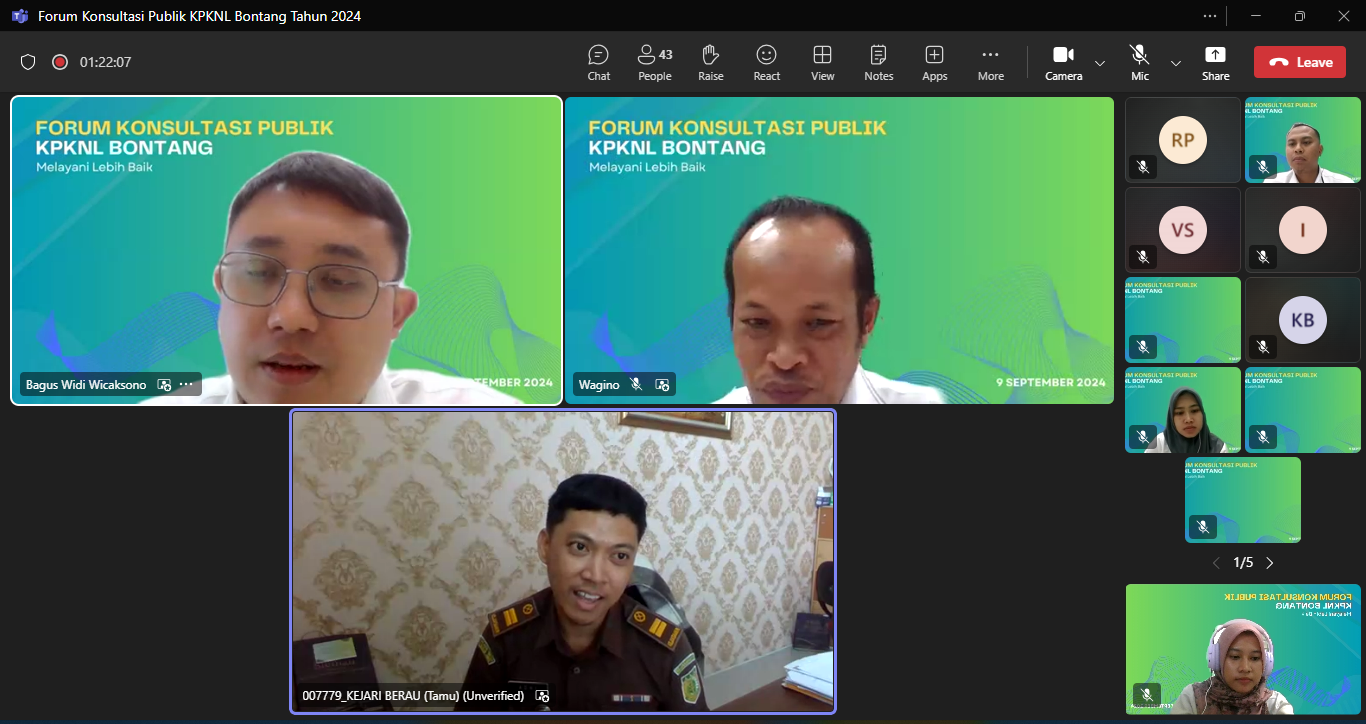Go to the next page of participants

[1270, 563]
